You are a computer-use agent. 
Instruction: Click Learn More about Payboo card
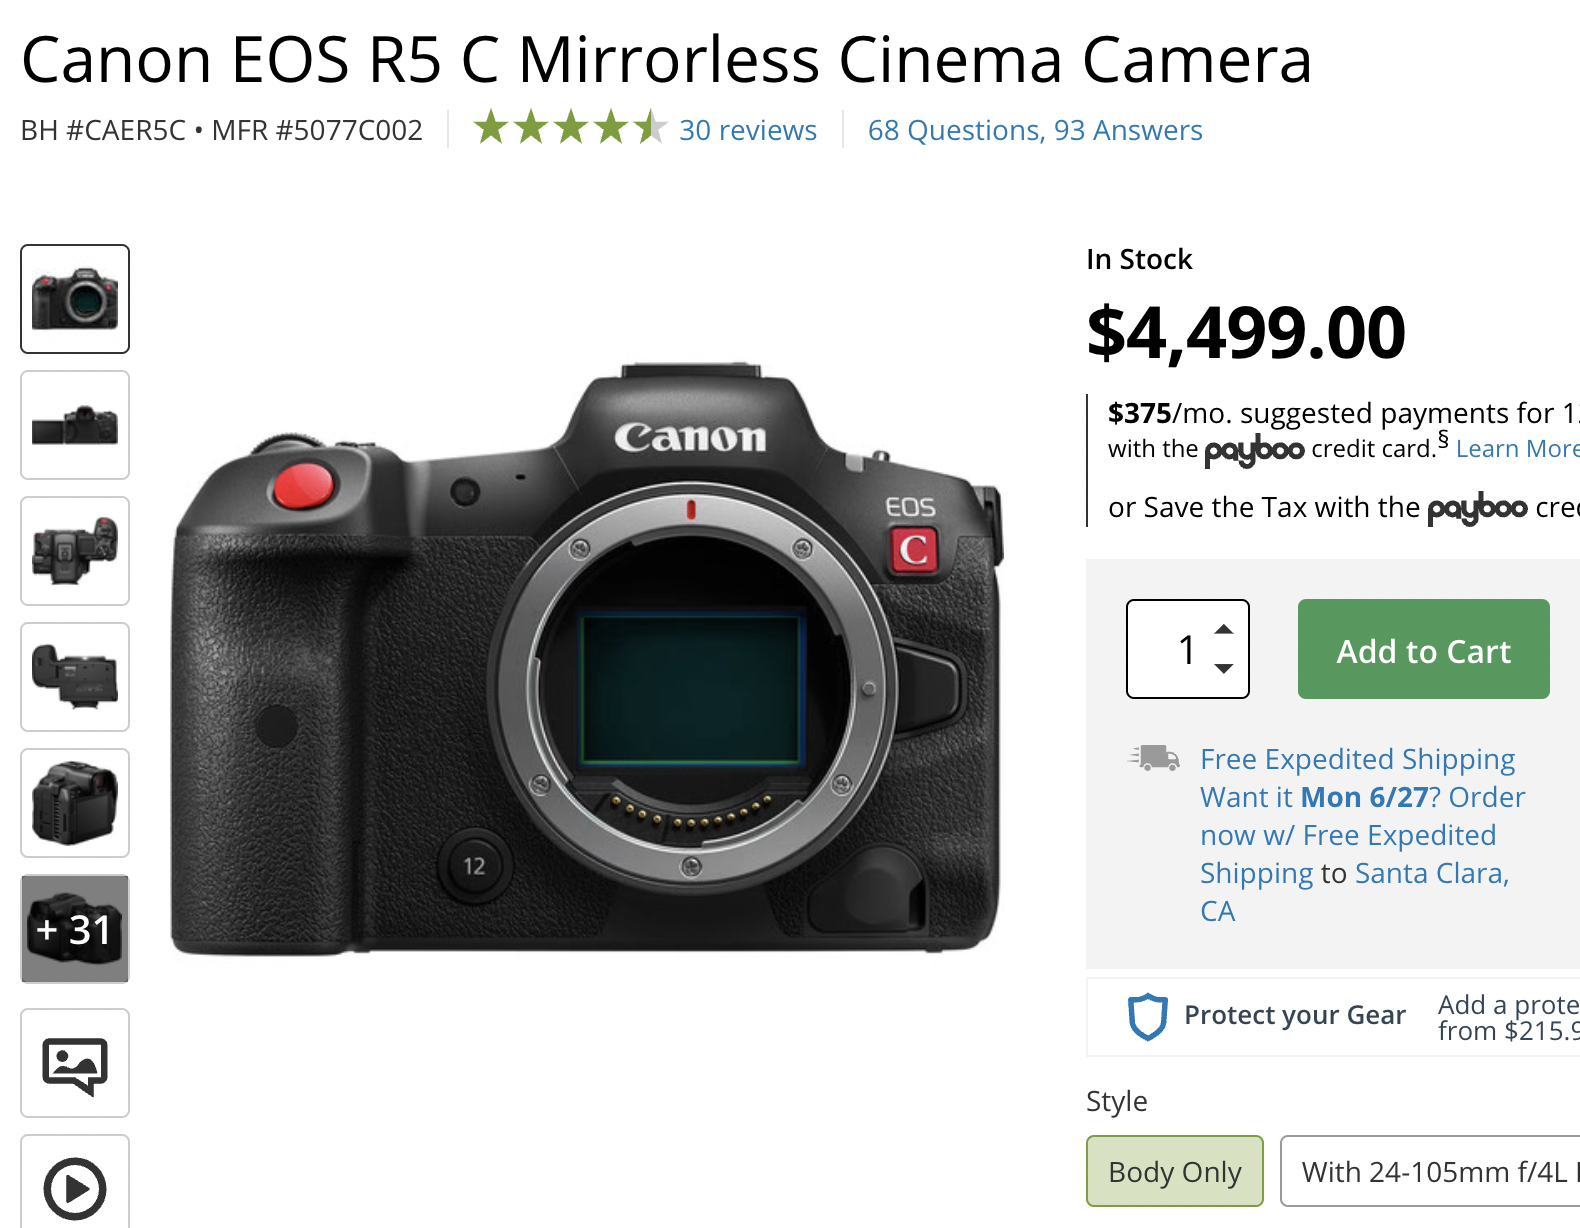(x=1516, y=449)
